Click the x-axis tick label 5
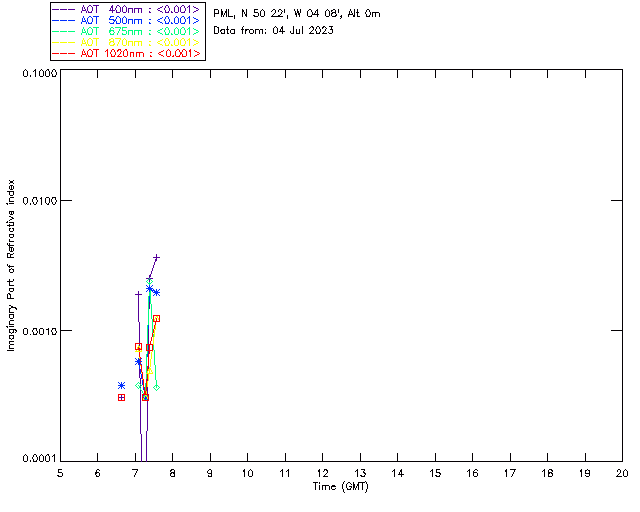This screenshot has height=512, width=640. 60,473
